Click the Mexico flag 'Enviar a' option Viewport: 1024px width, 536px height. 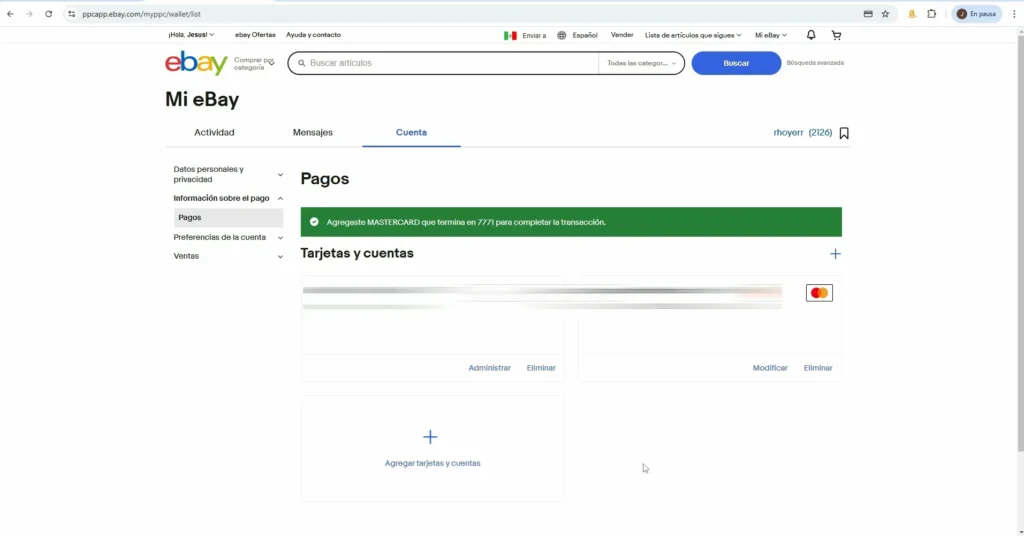[x=525, y=35]
